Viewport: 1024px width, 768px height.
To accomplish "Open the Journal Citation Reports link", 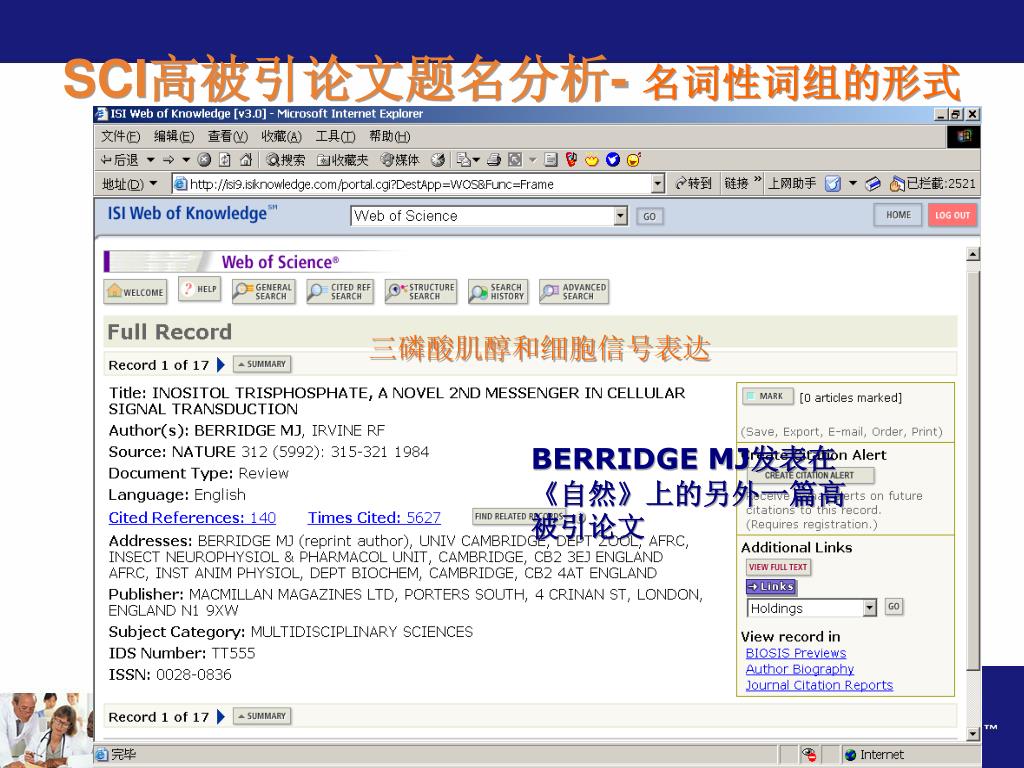I will [819, 685].
